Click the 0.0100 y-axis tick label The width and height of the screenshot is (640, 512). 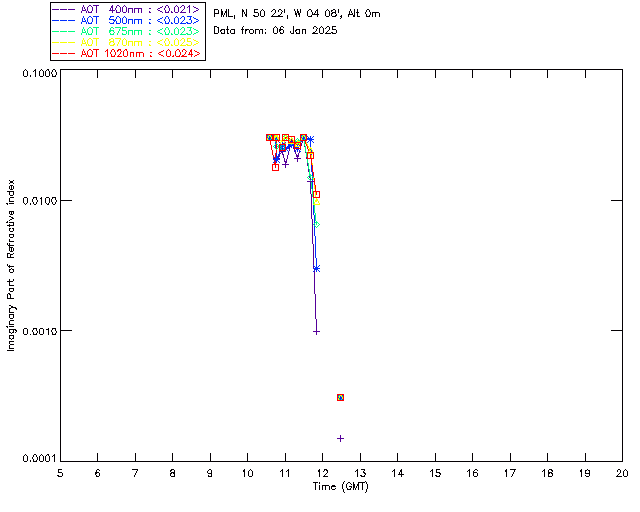point(39,201)
